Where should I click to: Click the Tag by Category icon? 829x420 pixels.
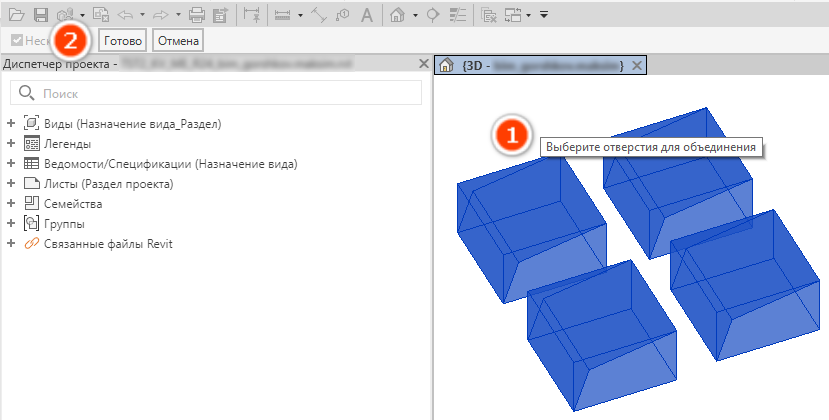(x=343, y=15)
